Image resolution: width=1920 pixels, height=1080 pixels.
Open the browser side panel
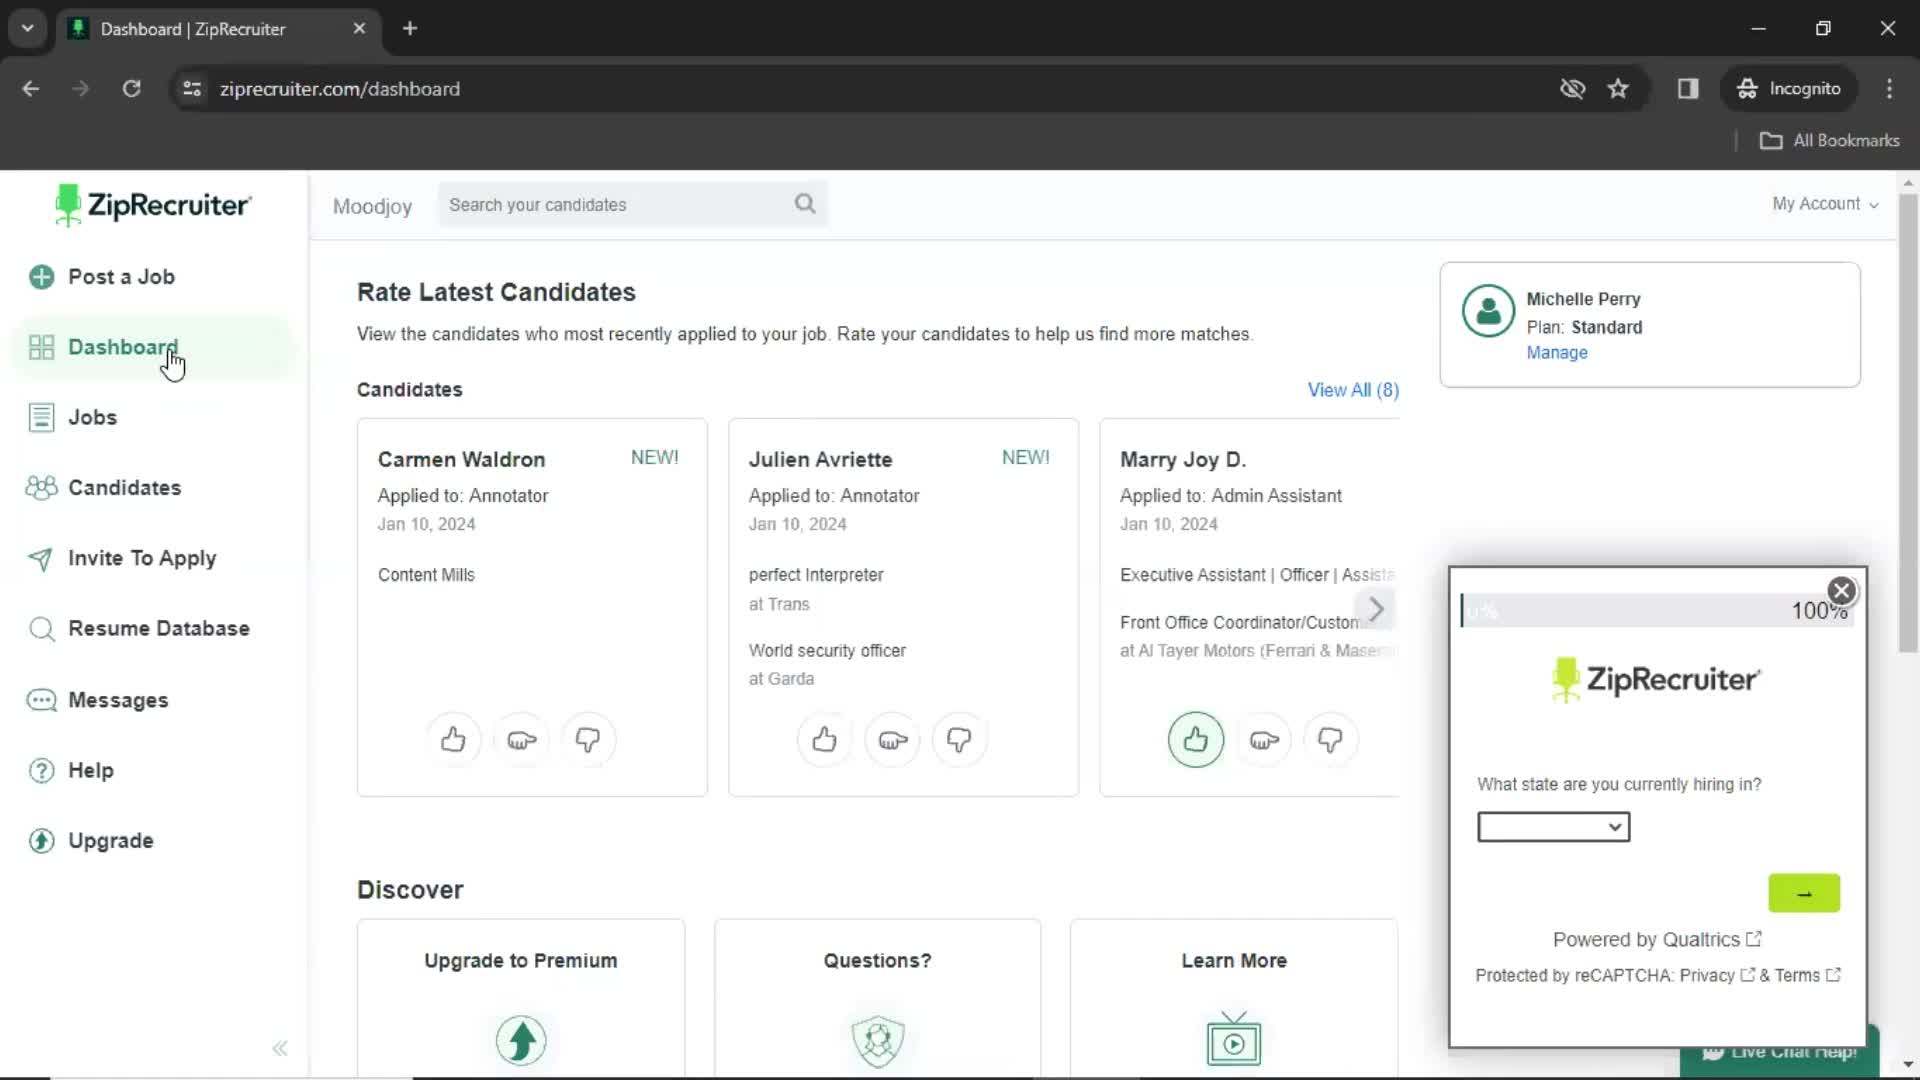1688,89
